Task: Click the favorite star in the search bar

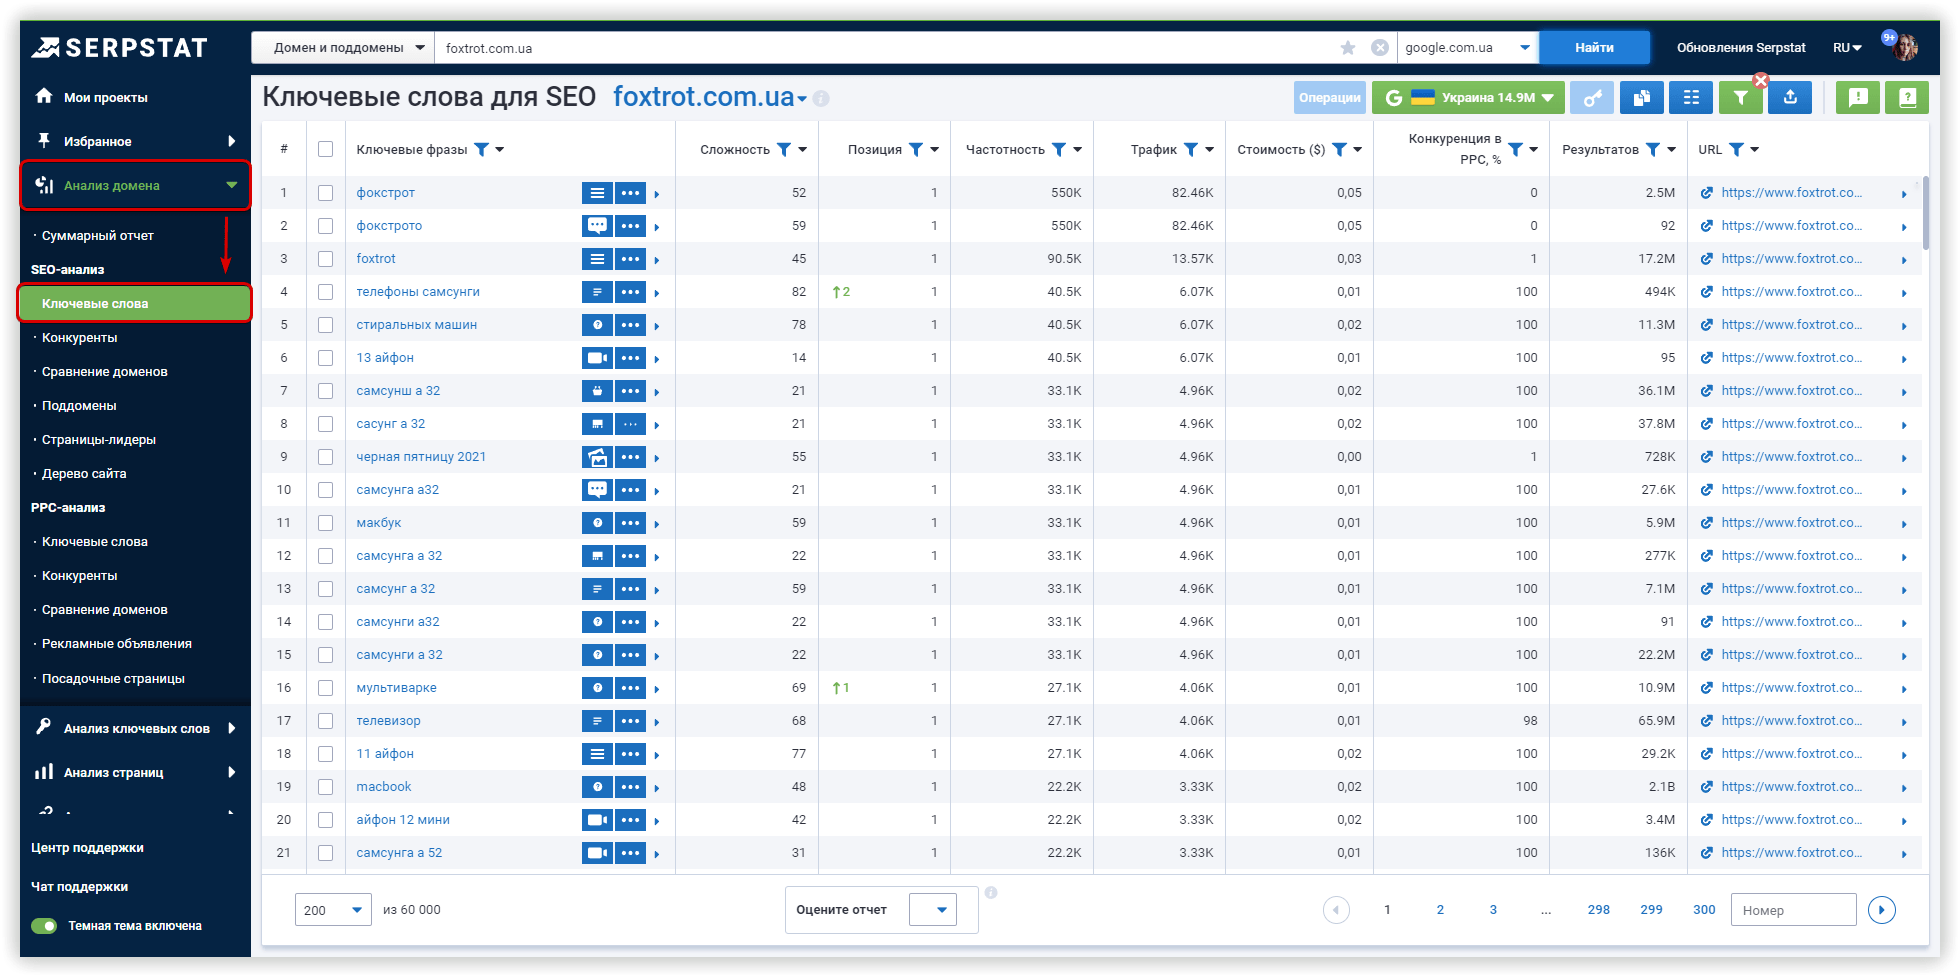Action: point(1348,48)
